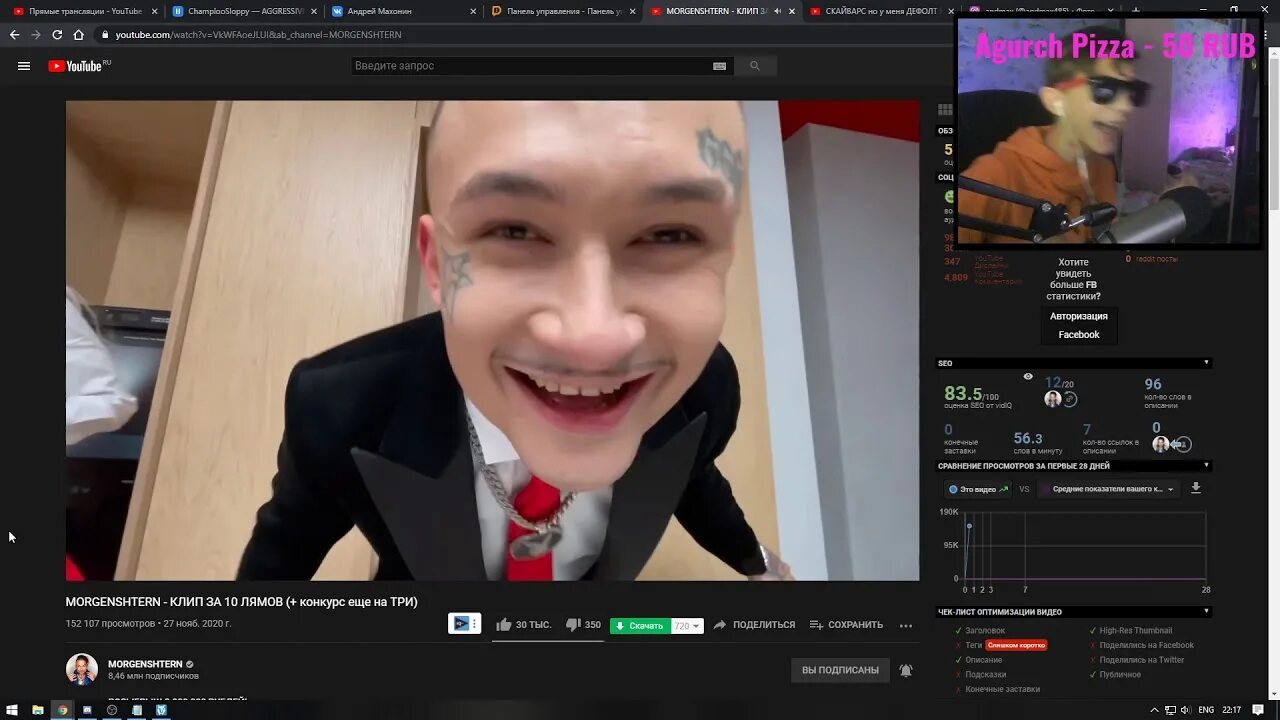This screenshot has height=720, width=1280.
Task: Collapse 'Чек-лист оптимизации видео' section
Action: (1206, 611)
